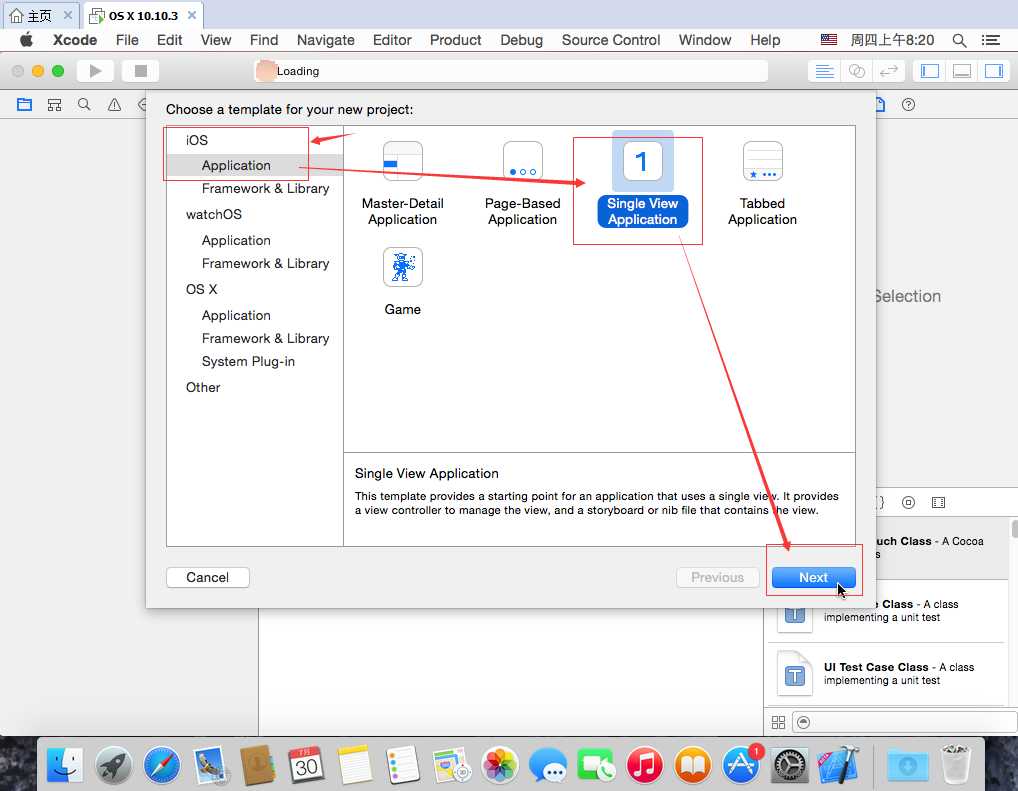Select the watchOS category heading

click(x=214, y=214)
